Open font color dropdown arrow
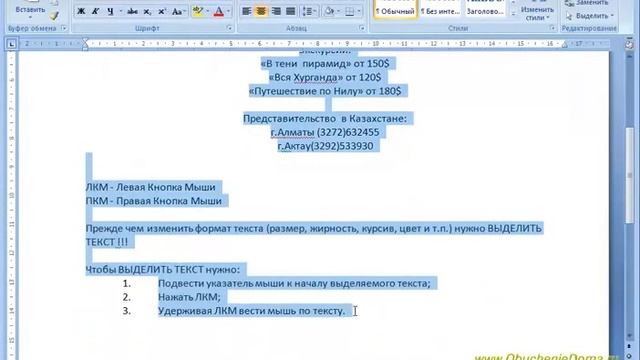640x360 pixels. tap(229, 11)
